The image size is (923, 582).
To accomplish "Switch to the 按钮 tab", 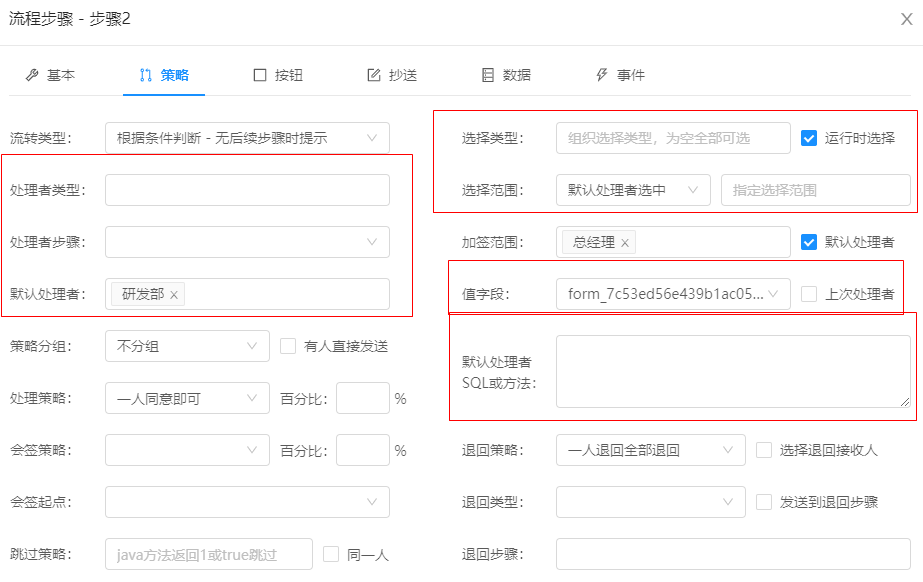I will [x=278, y=75].
